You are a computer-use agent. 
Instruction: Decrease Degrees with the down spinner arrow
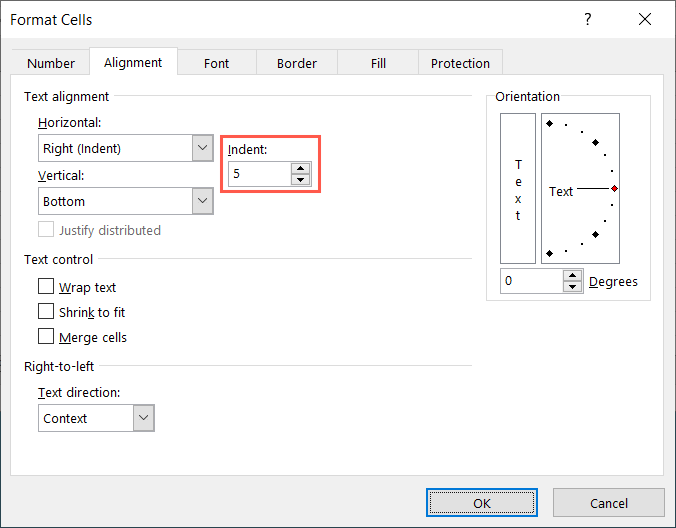(x=573, y=287)
